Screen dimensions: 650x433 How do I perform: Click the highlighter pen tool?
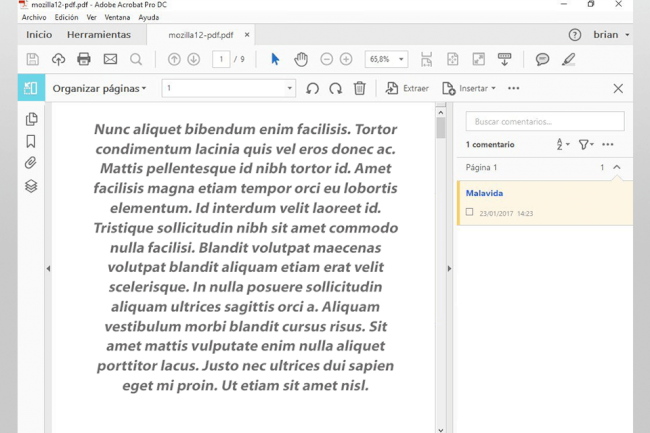(569, 60)
